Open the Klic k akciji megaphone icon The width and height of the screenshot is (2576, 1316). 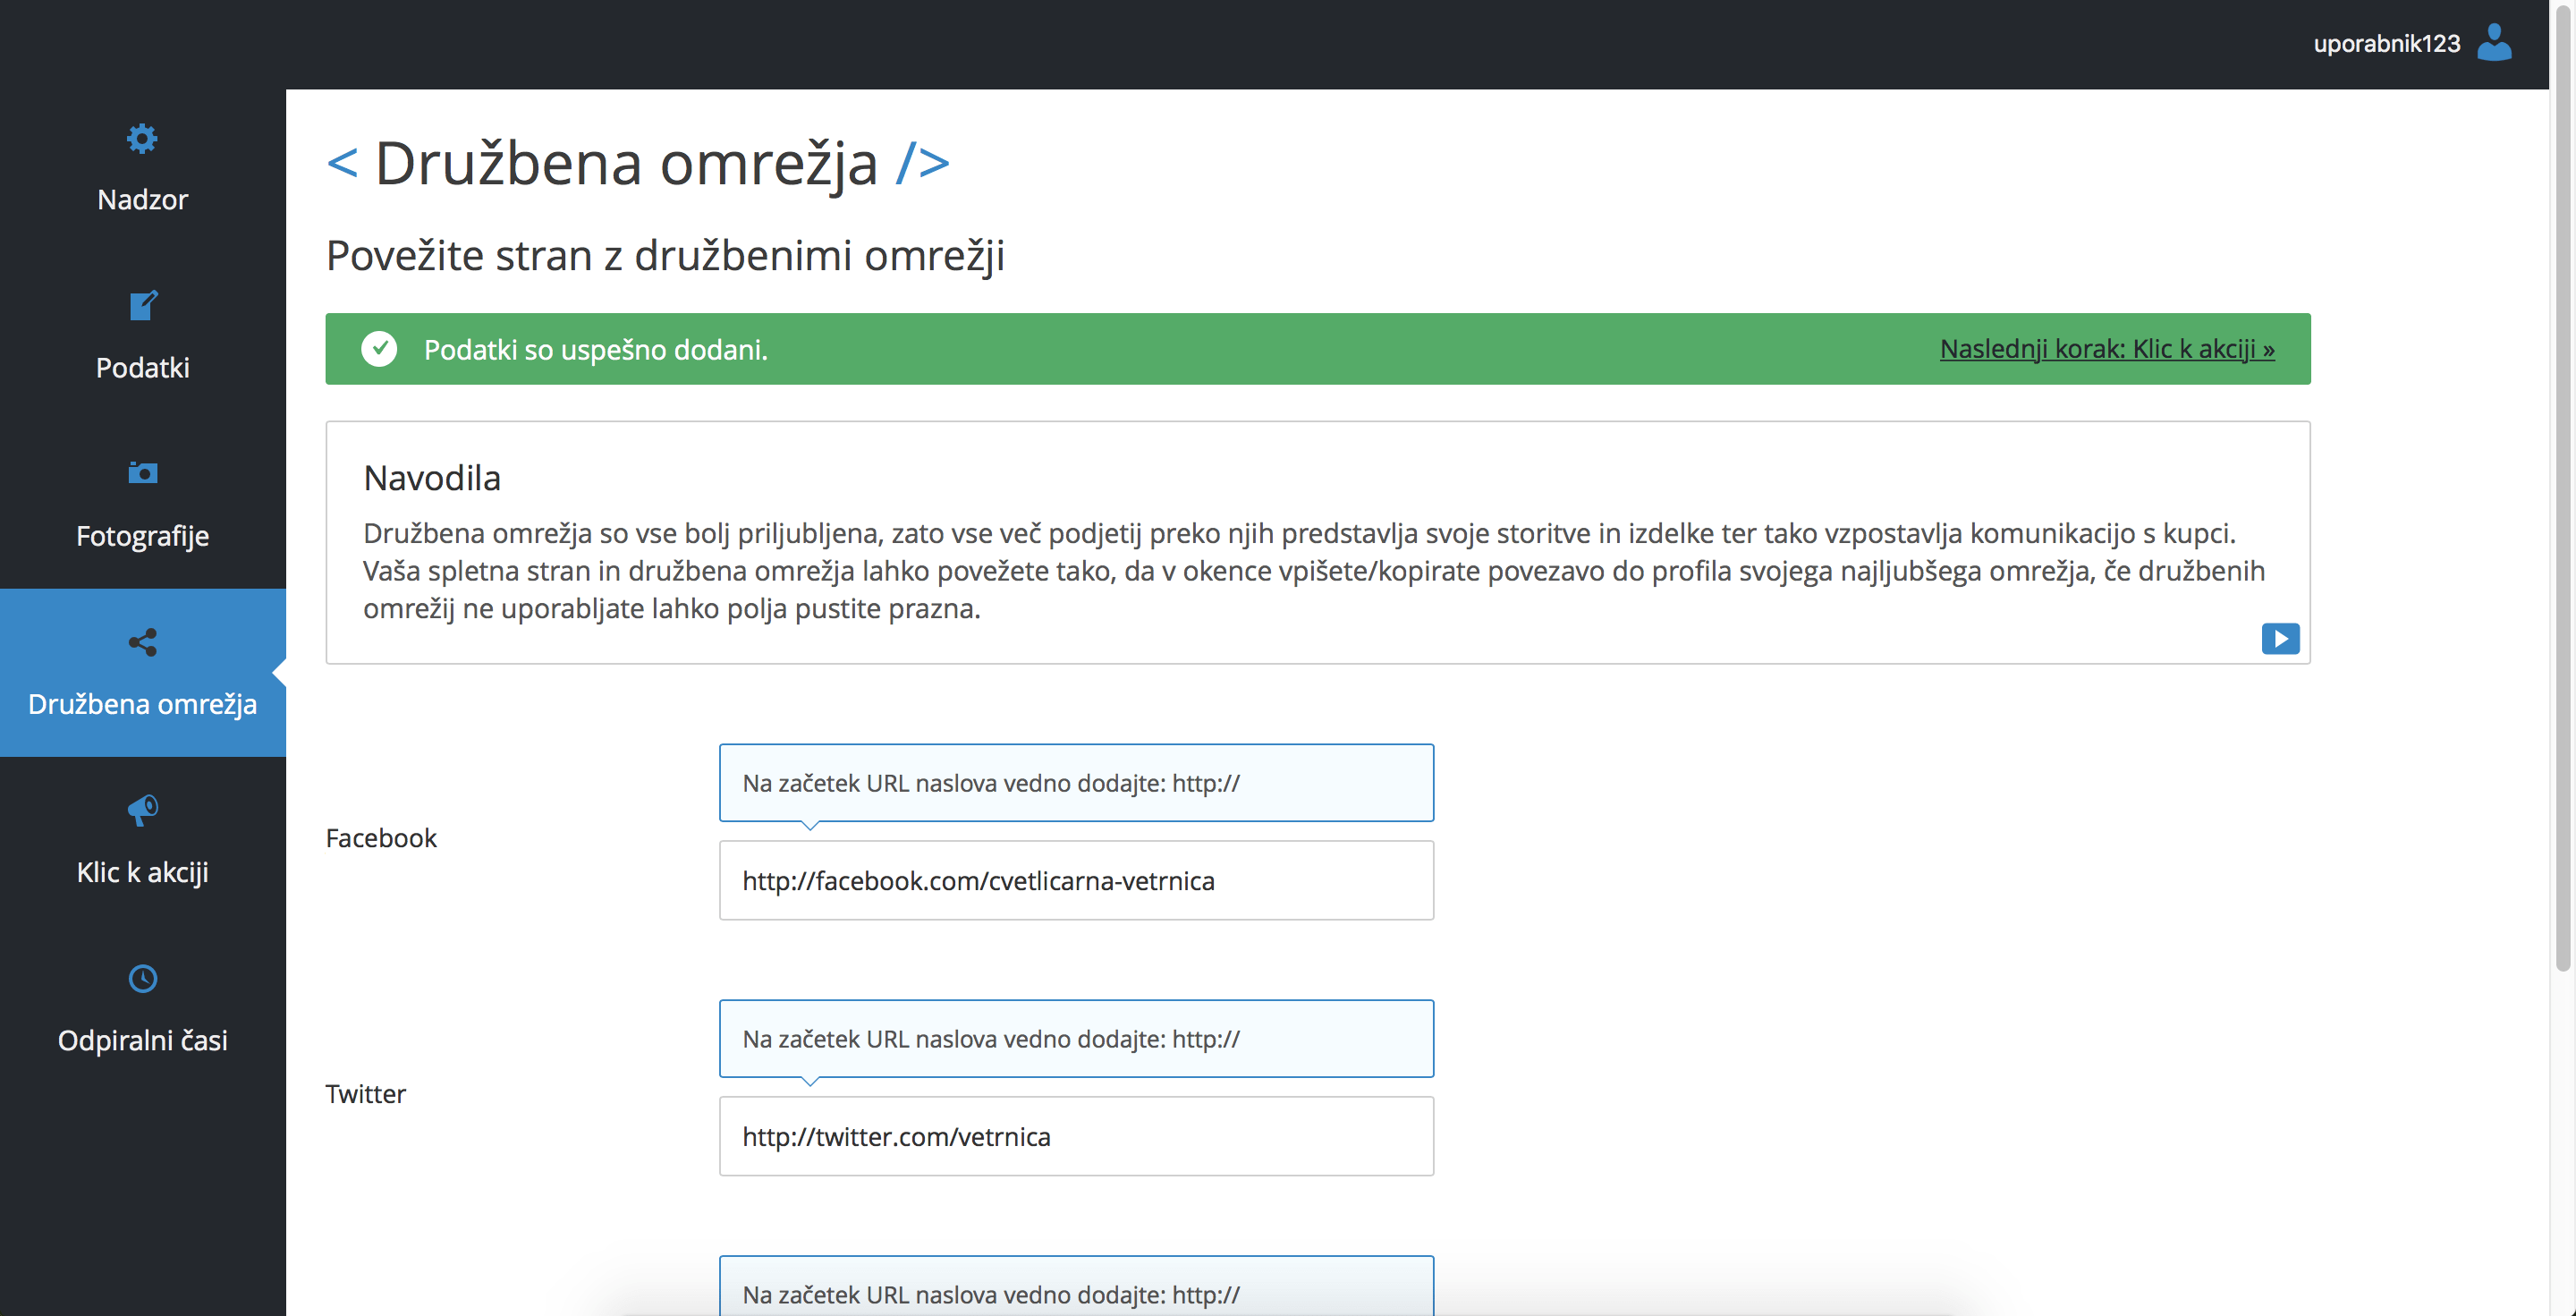(x=143, y=810)
